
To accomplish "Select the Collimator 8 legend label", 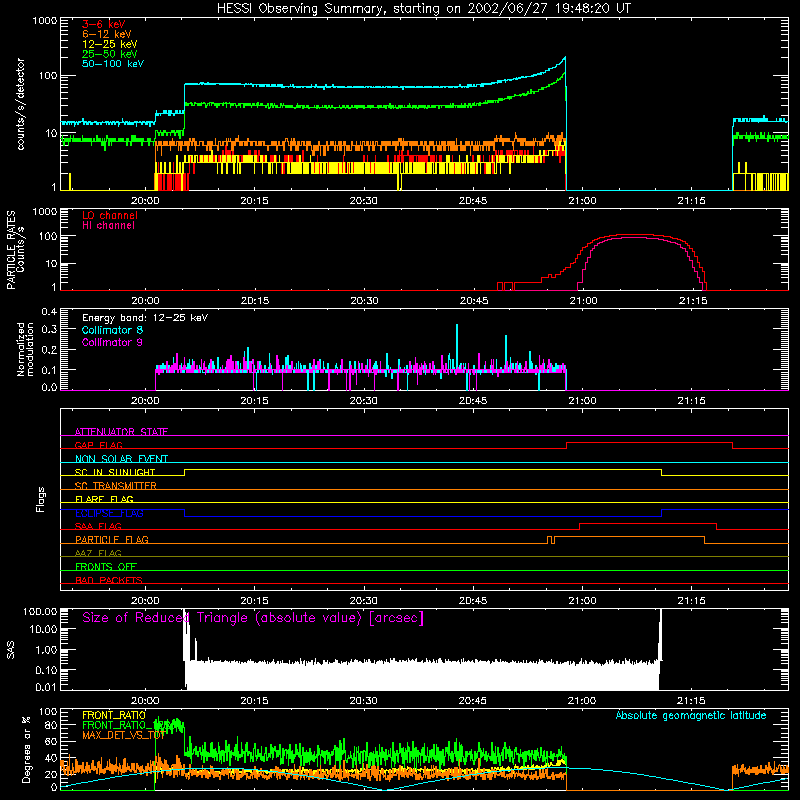I will tap(112, 330).
